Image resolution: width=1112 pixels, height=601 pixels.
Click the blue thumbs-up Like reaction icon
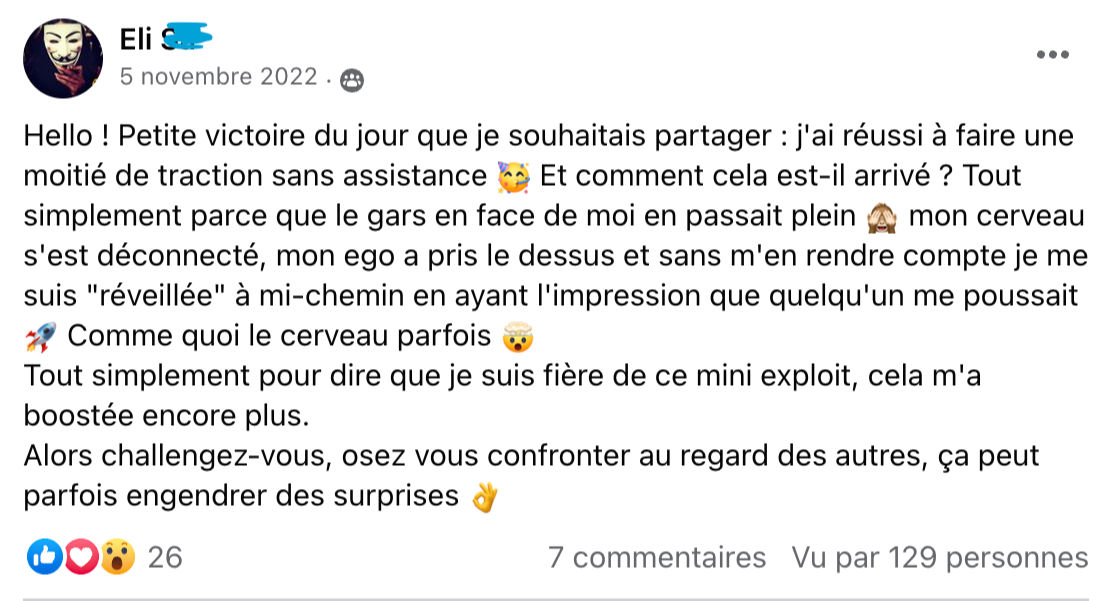tap(44, 557)
